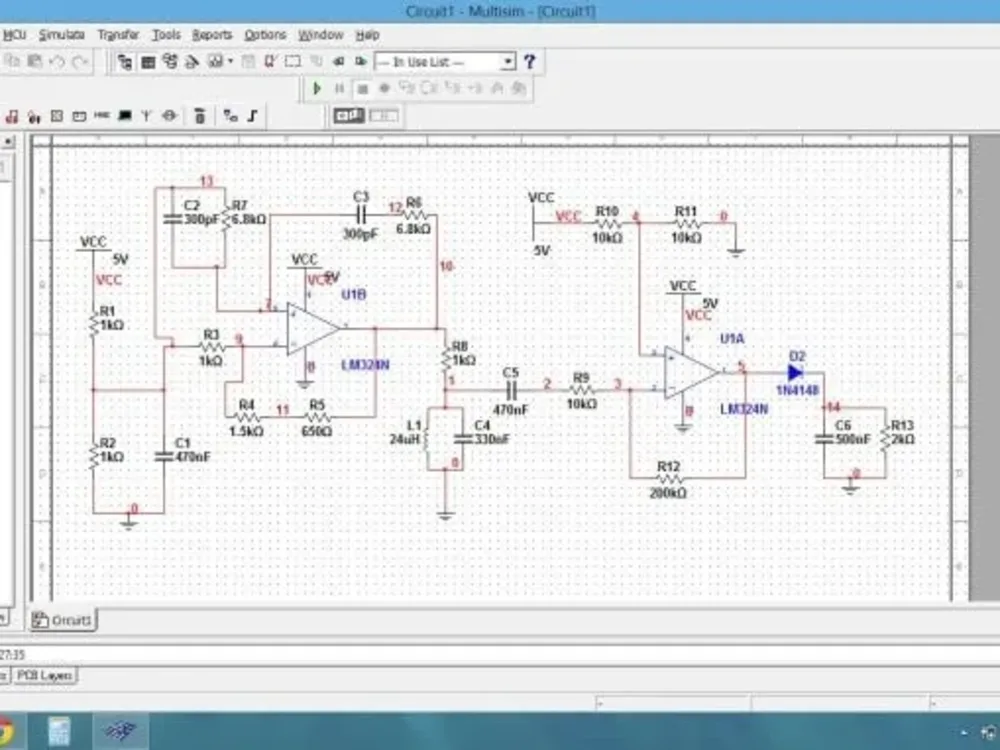Viewport: 1000px width, 750px height.
Task: Open the Electromechanical component group icon
Action: pos(169,116)
